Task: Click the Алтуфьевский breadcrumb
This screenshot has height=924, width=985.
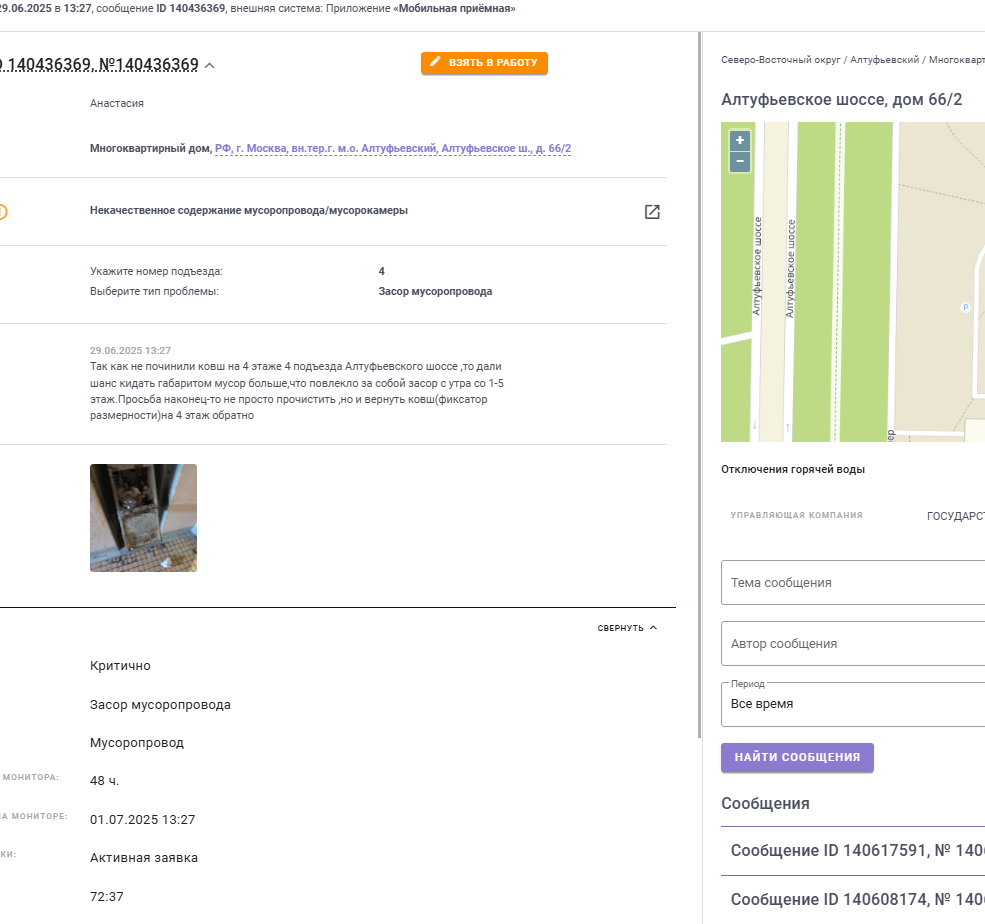Action: [x=884, y=60]
